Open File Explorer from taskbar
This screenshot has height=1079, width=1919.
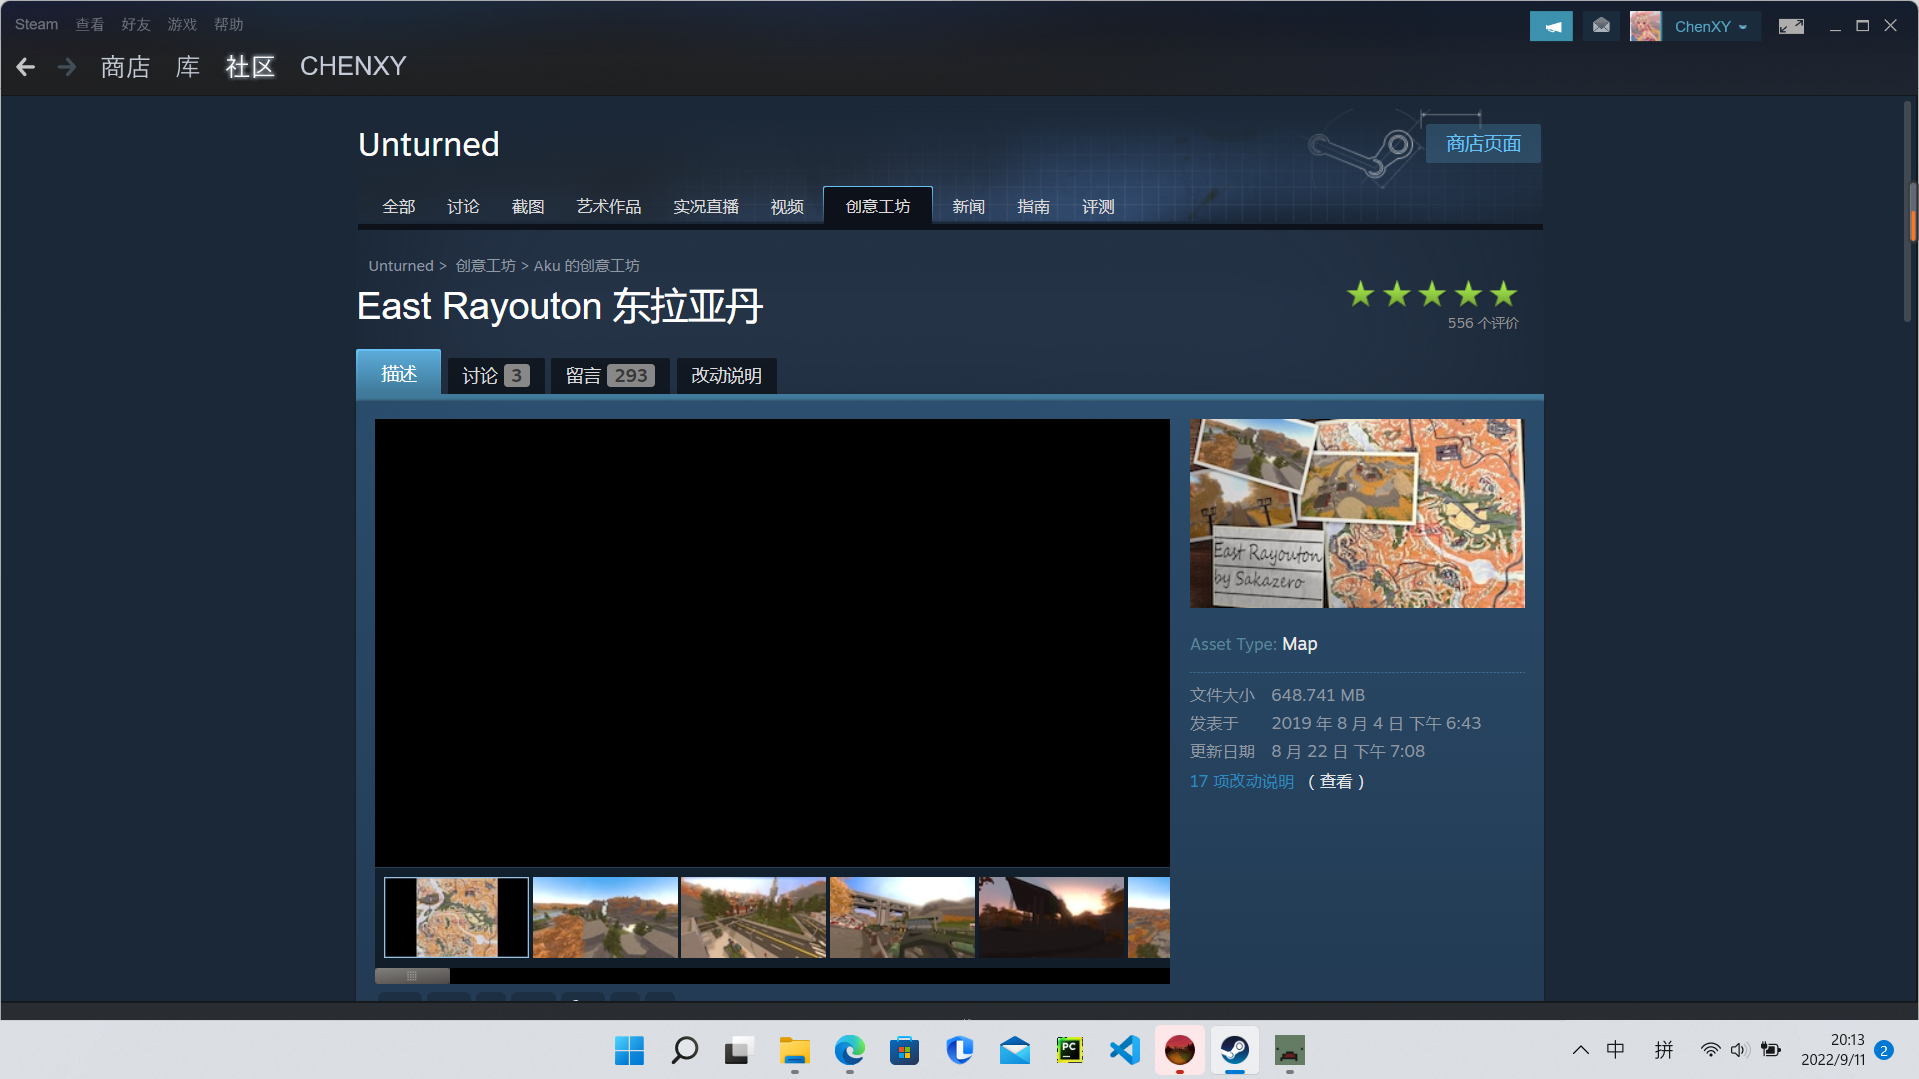click(x=794, y=1050)
